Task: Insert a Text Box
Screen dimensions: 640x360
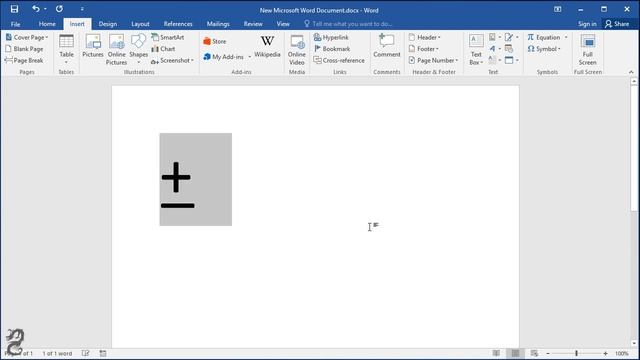Action: click(476, 49)
